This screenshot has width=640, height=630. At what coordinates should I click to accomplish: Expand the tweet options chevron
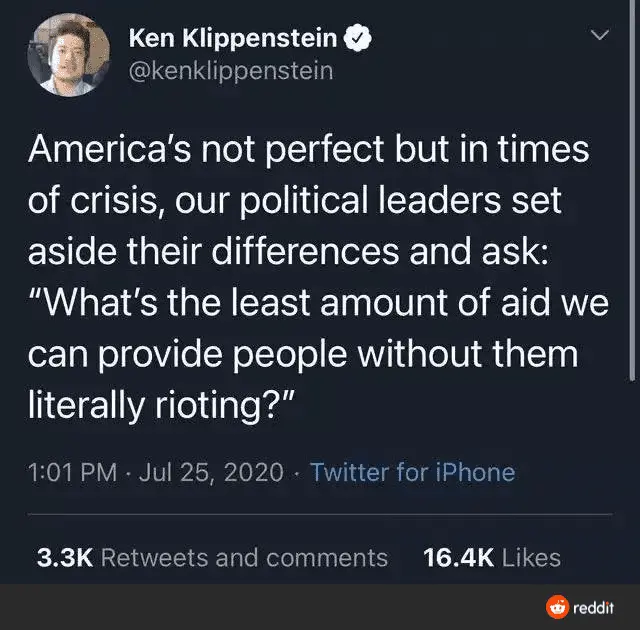coord(600,36)
